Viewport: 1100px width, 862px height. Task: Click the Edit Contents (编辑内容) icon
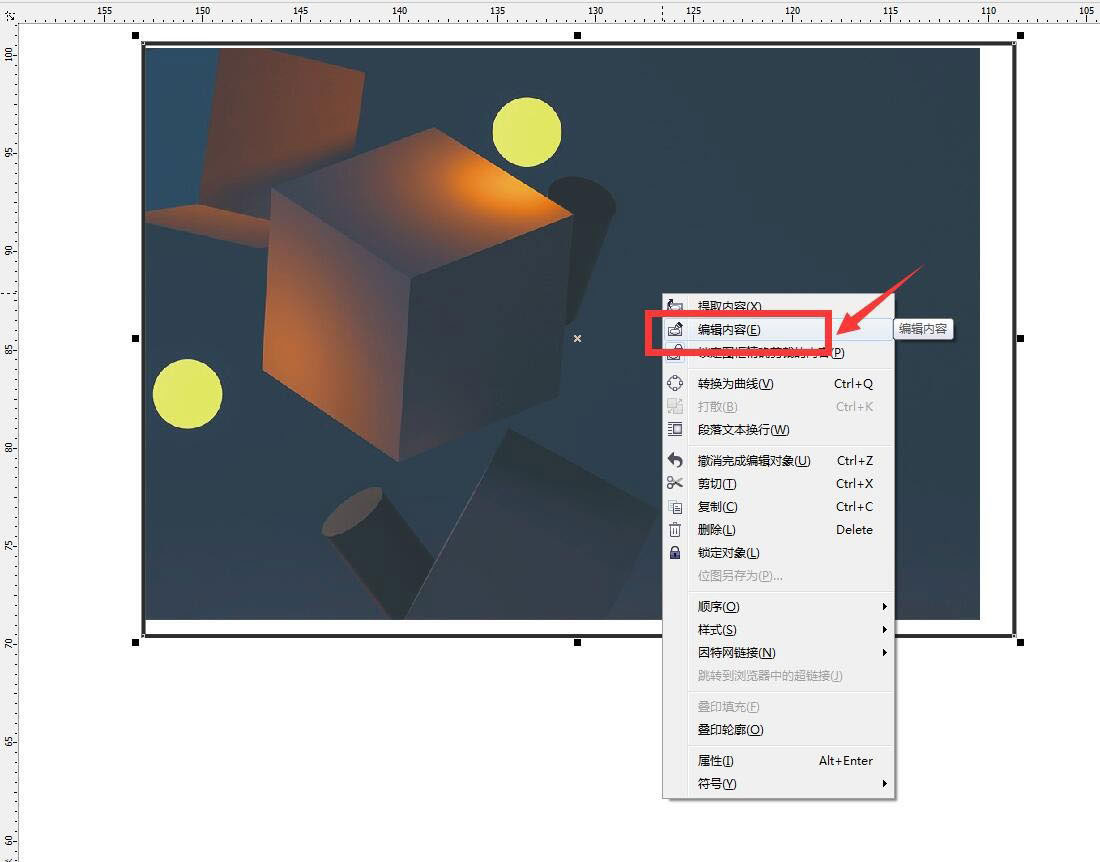[x=675, y=329]
